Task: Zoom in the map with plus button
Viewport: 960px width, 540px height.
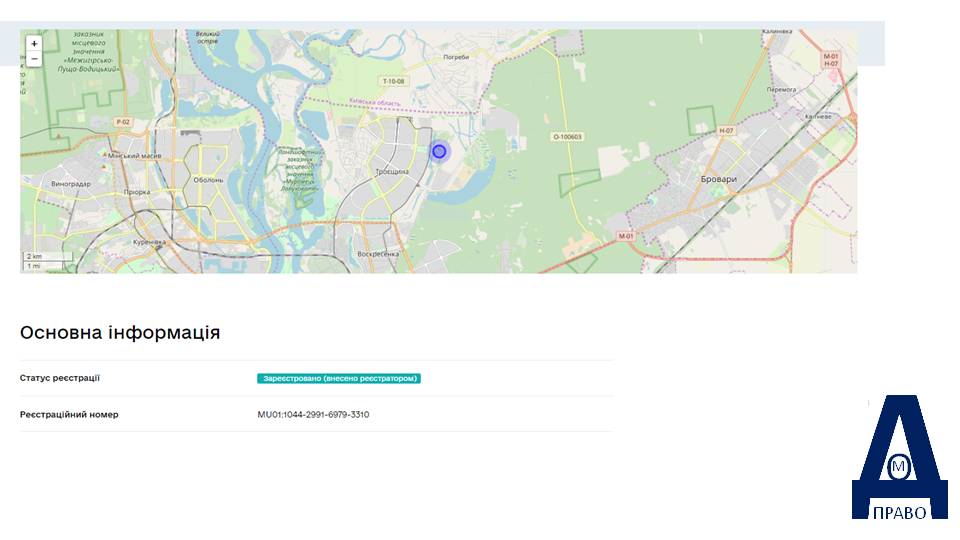Action: click(x=34, y=43)
